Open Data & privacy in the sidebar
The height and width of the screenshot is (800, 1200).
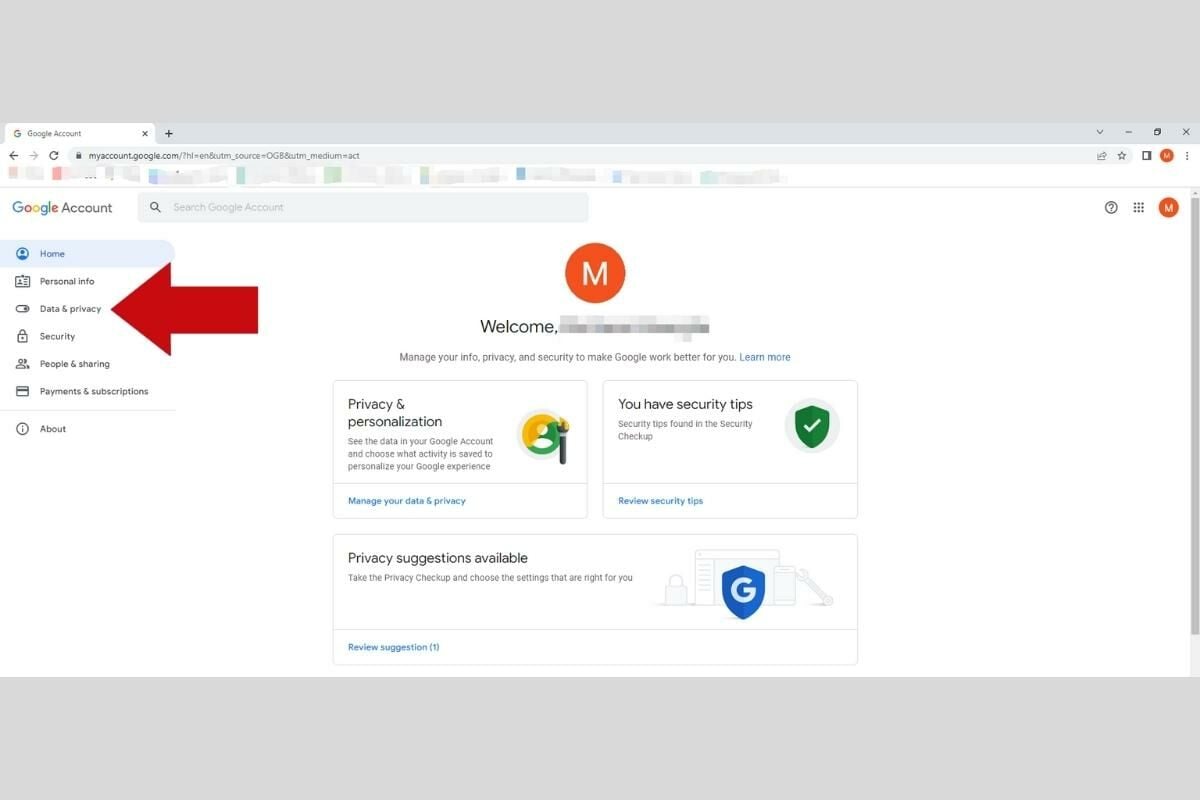pos(70,309)
